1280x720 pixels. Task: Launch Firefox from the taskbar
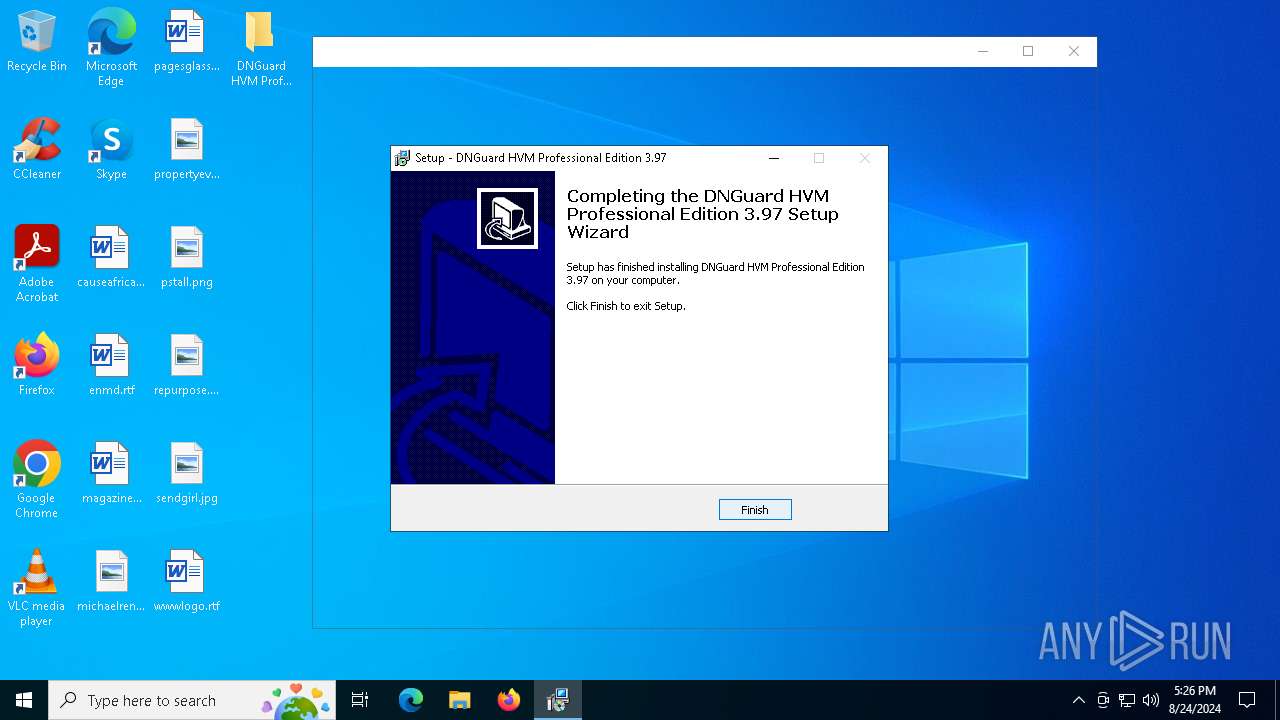click(x=509, y=700)
